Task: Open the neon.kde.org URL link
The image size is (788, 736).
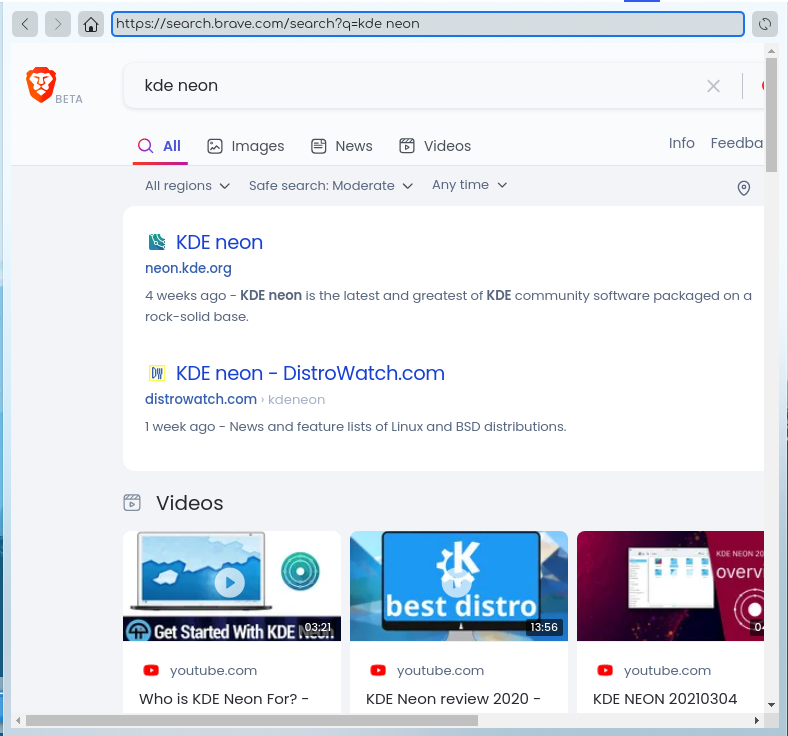Action: [x=188, y=268]
